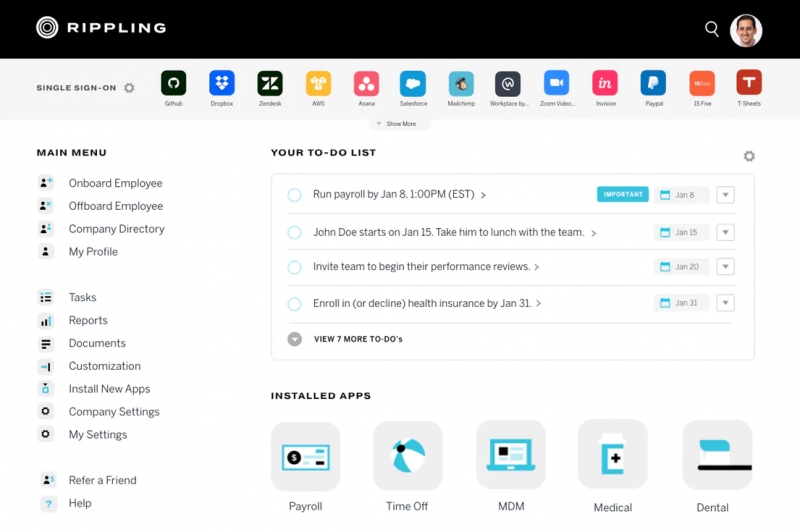Open Company Settings
The height and width of the screenshot is (532, 800).
(x=98, y=412)
